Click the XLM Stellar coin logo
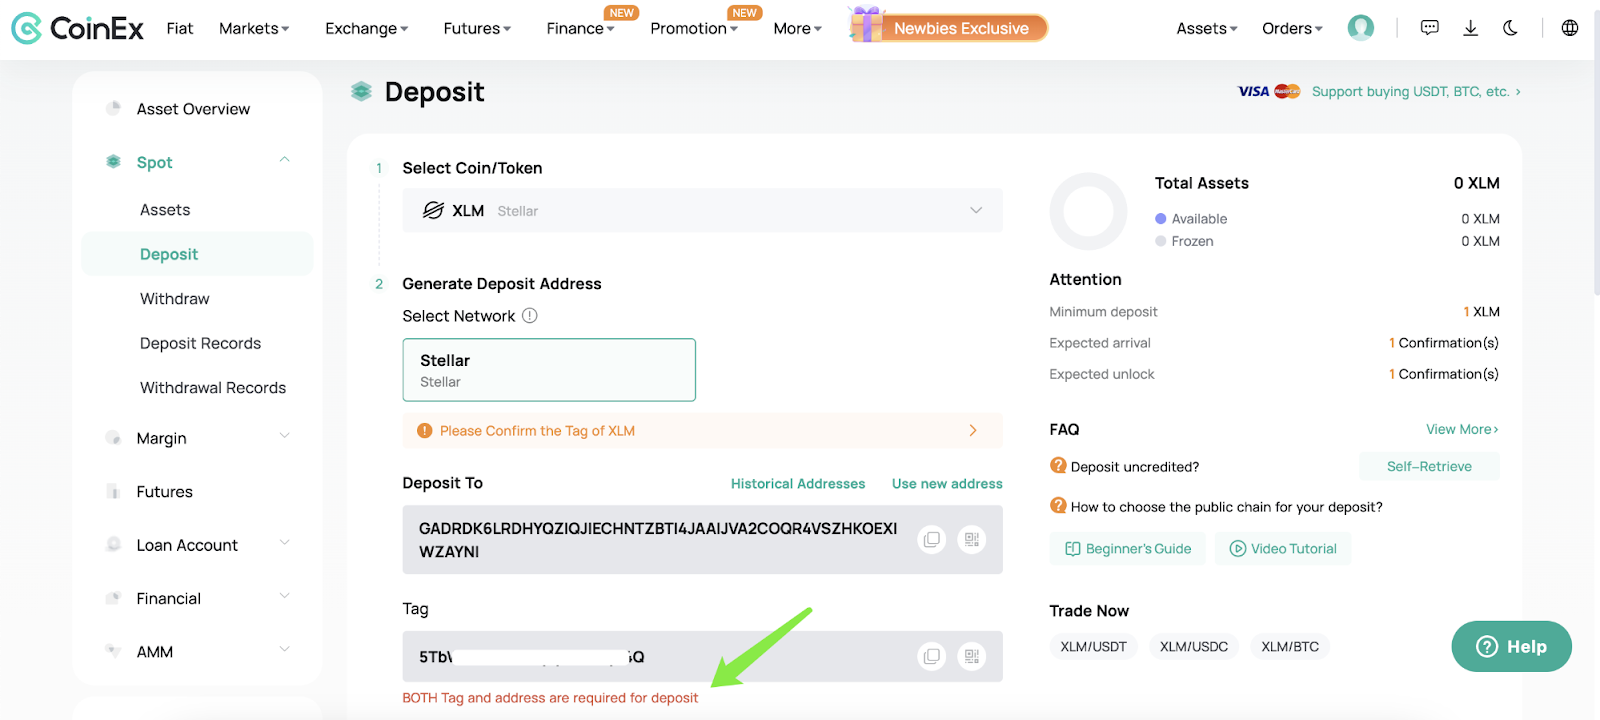This screenshot has height=720, width=1600. pyautogui.click(x=433, y=210)
